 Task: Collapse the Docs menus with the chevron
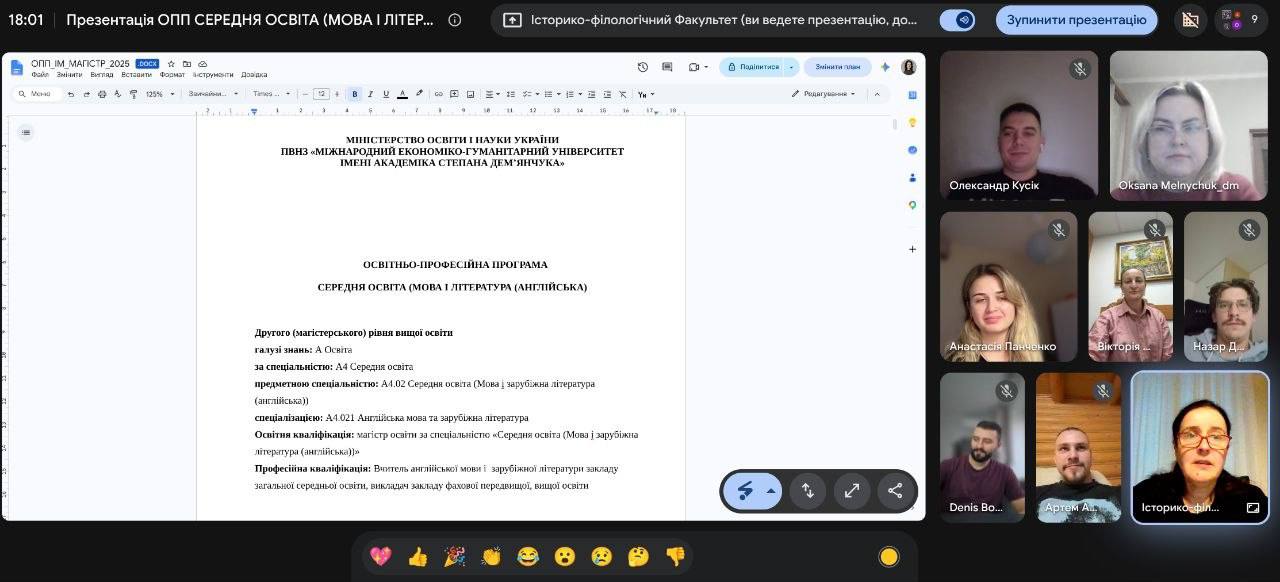[877, 94]
